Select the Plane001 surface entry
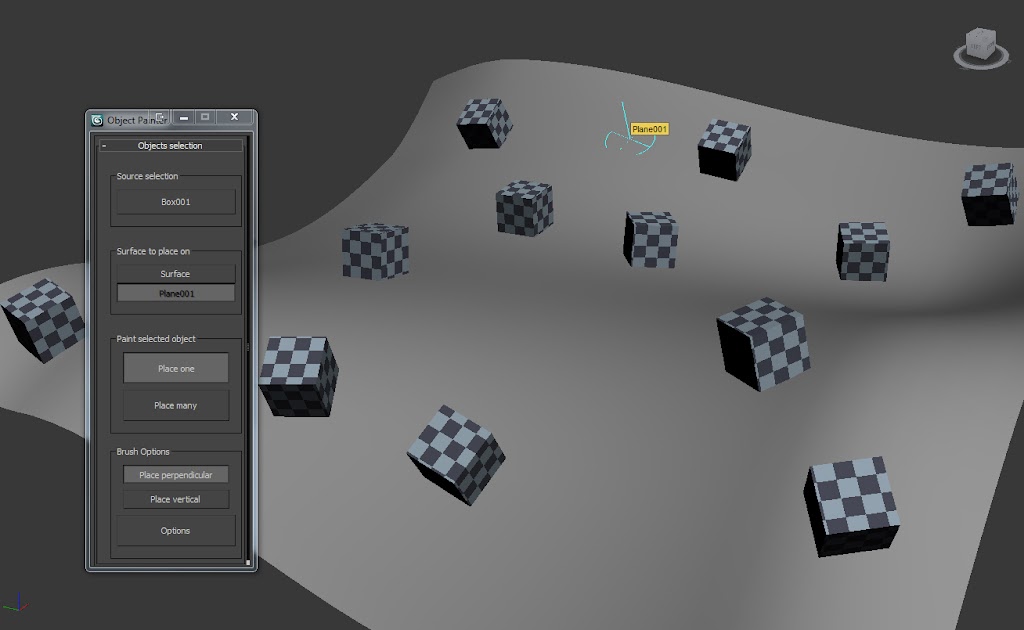This screenshot has height=630, width=1024. click(x=176, y=294)
